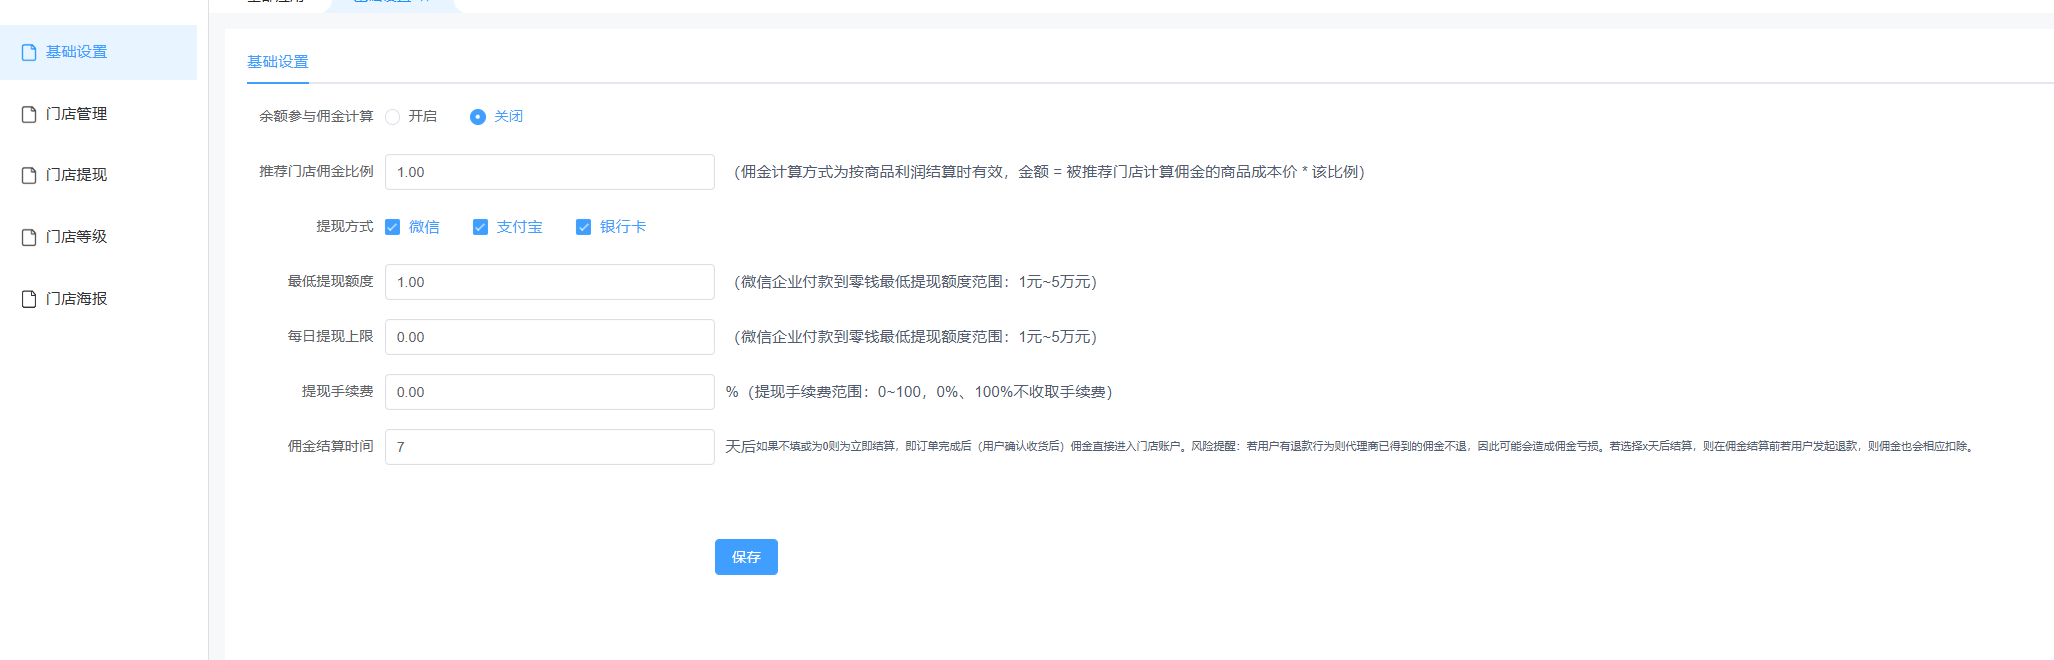The width and height of the screenshot is (2054, 660).
Task: Go to 门店提现 in the sidebar
Action: [98, 175]
